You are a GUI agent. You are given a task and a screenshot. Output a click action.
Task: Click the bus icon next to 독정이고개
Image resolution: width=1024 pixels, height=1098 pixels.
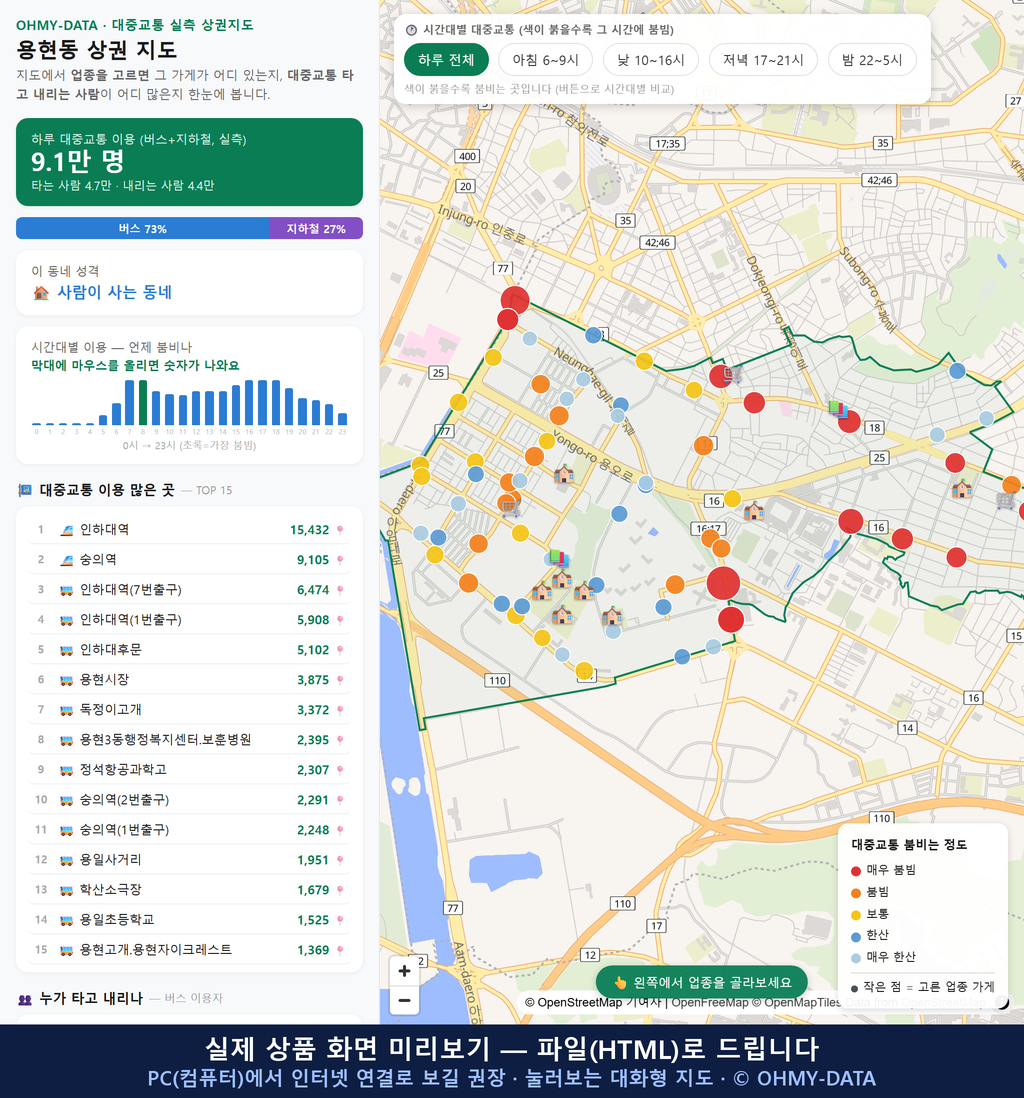(x=67, y=710)
